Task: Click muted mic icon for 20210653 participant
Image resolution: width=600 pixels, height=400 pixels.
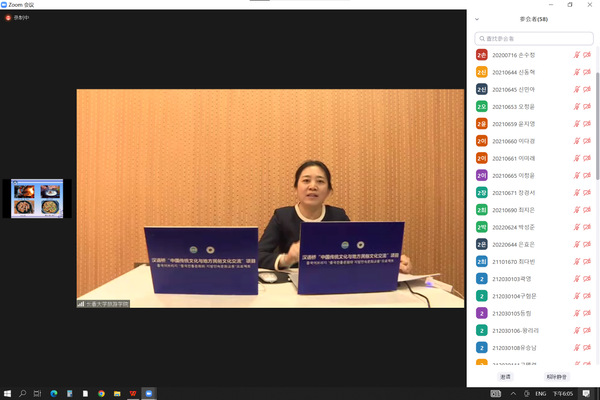Action: tap(575, 107)
